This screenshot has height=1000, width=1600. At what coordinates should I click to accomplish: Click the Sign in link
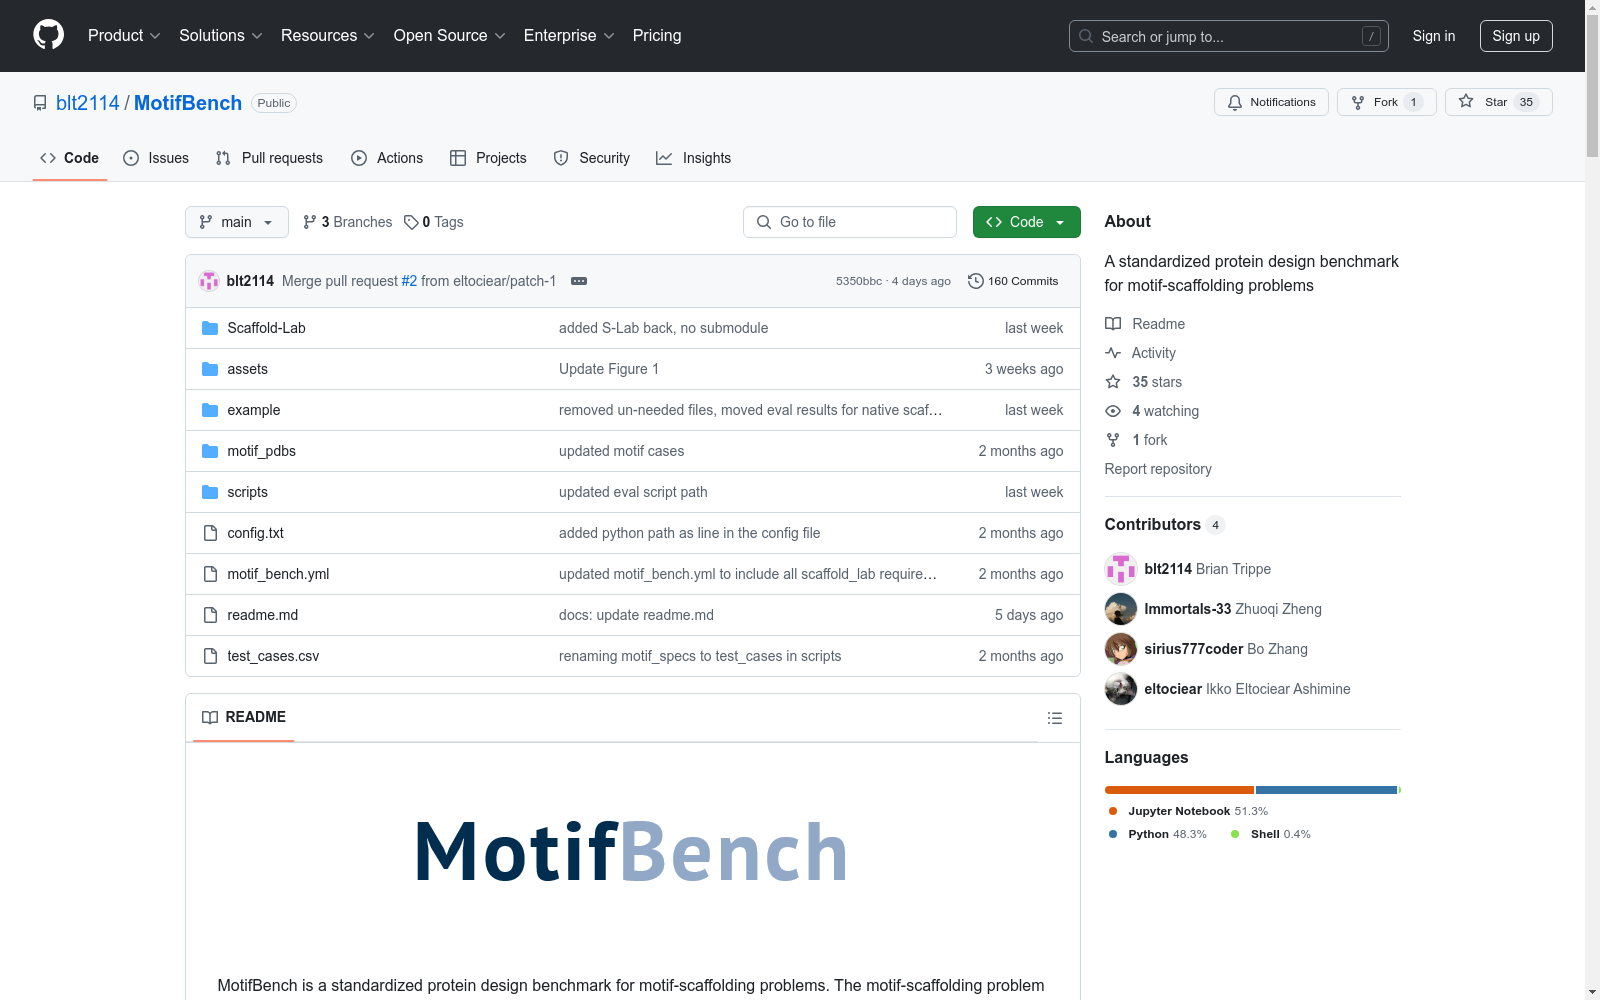pyautogui.click(x=1434, y=36)
